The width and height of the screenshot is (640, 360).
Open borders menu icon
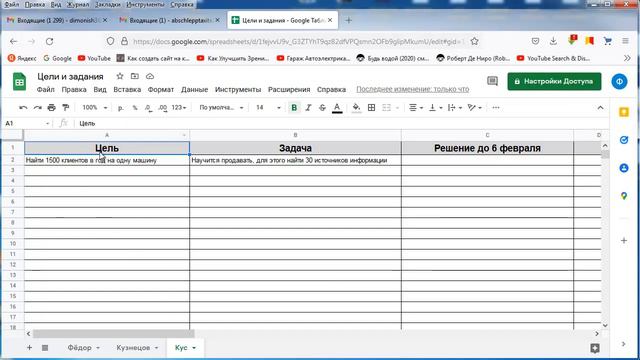click(371, 108)
